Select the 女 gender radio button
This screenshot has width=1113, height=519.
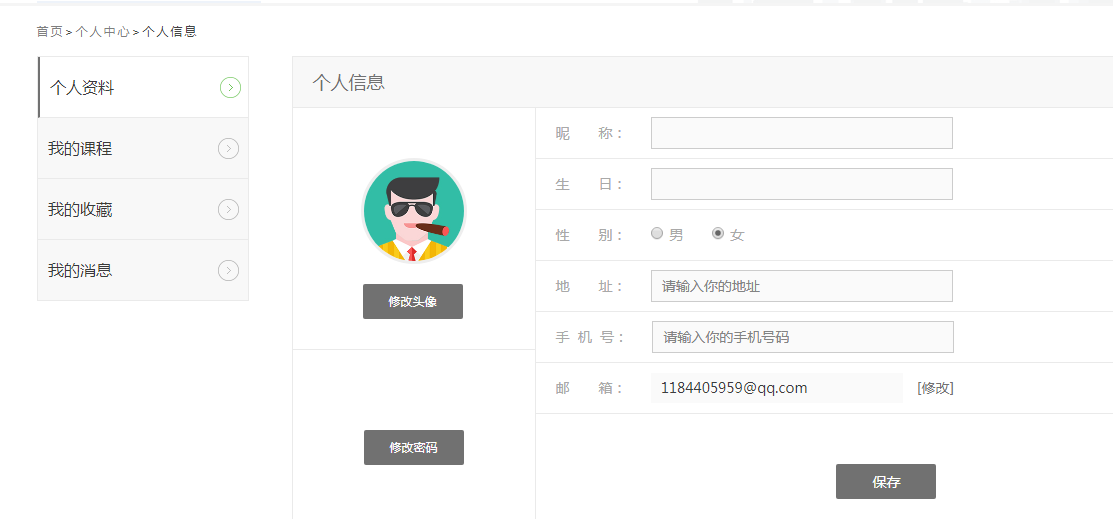click(x=718, y=233)
